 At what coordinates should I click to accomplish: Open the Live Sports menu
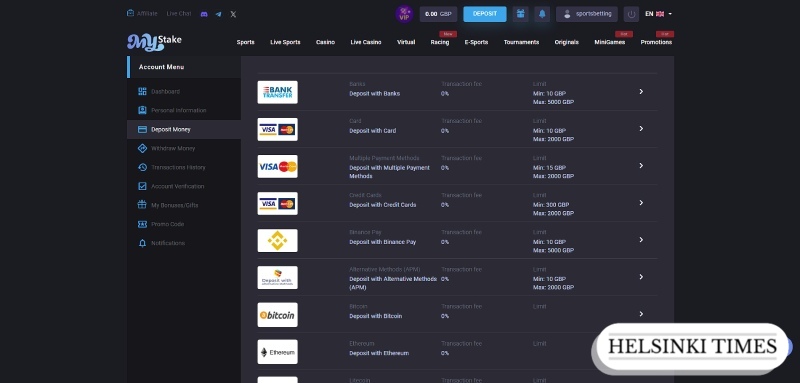(285, 42)
